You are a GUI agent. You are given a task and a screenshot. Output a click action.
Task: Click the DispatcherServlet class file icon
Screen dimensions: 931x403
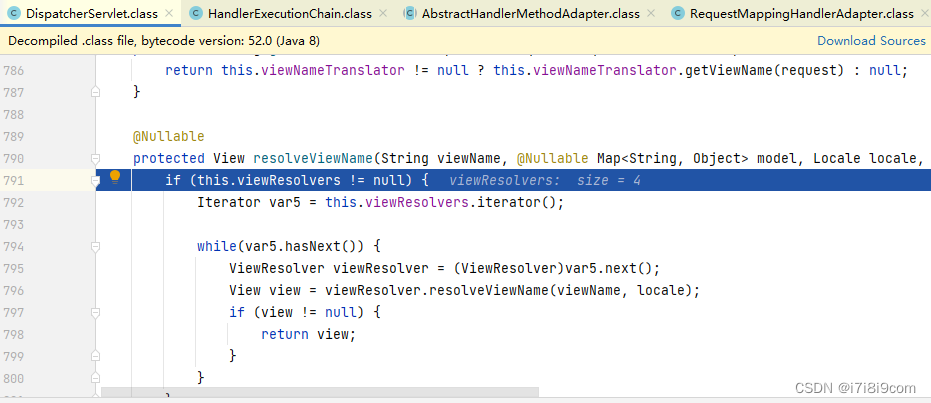pyautogui.click(x=14, y=13)
